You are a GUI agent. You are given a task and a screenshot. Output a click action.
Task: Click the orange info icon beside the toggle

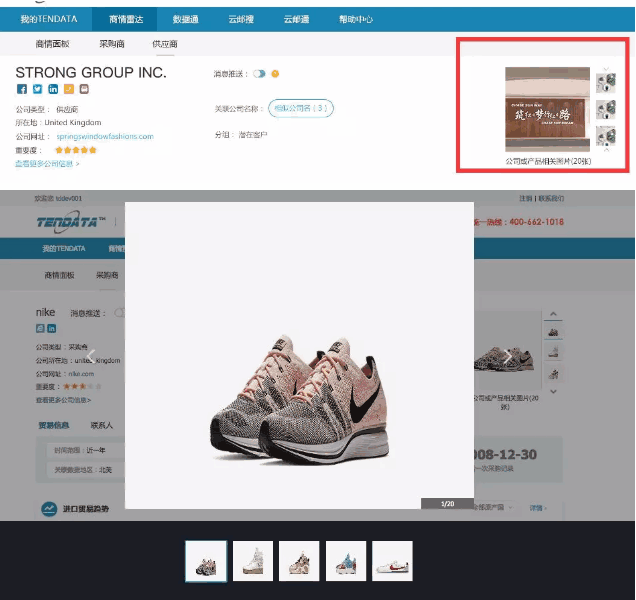[x=275, y=74]
